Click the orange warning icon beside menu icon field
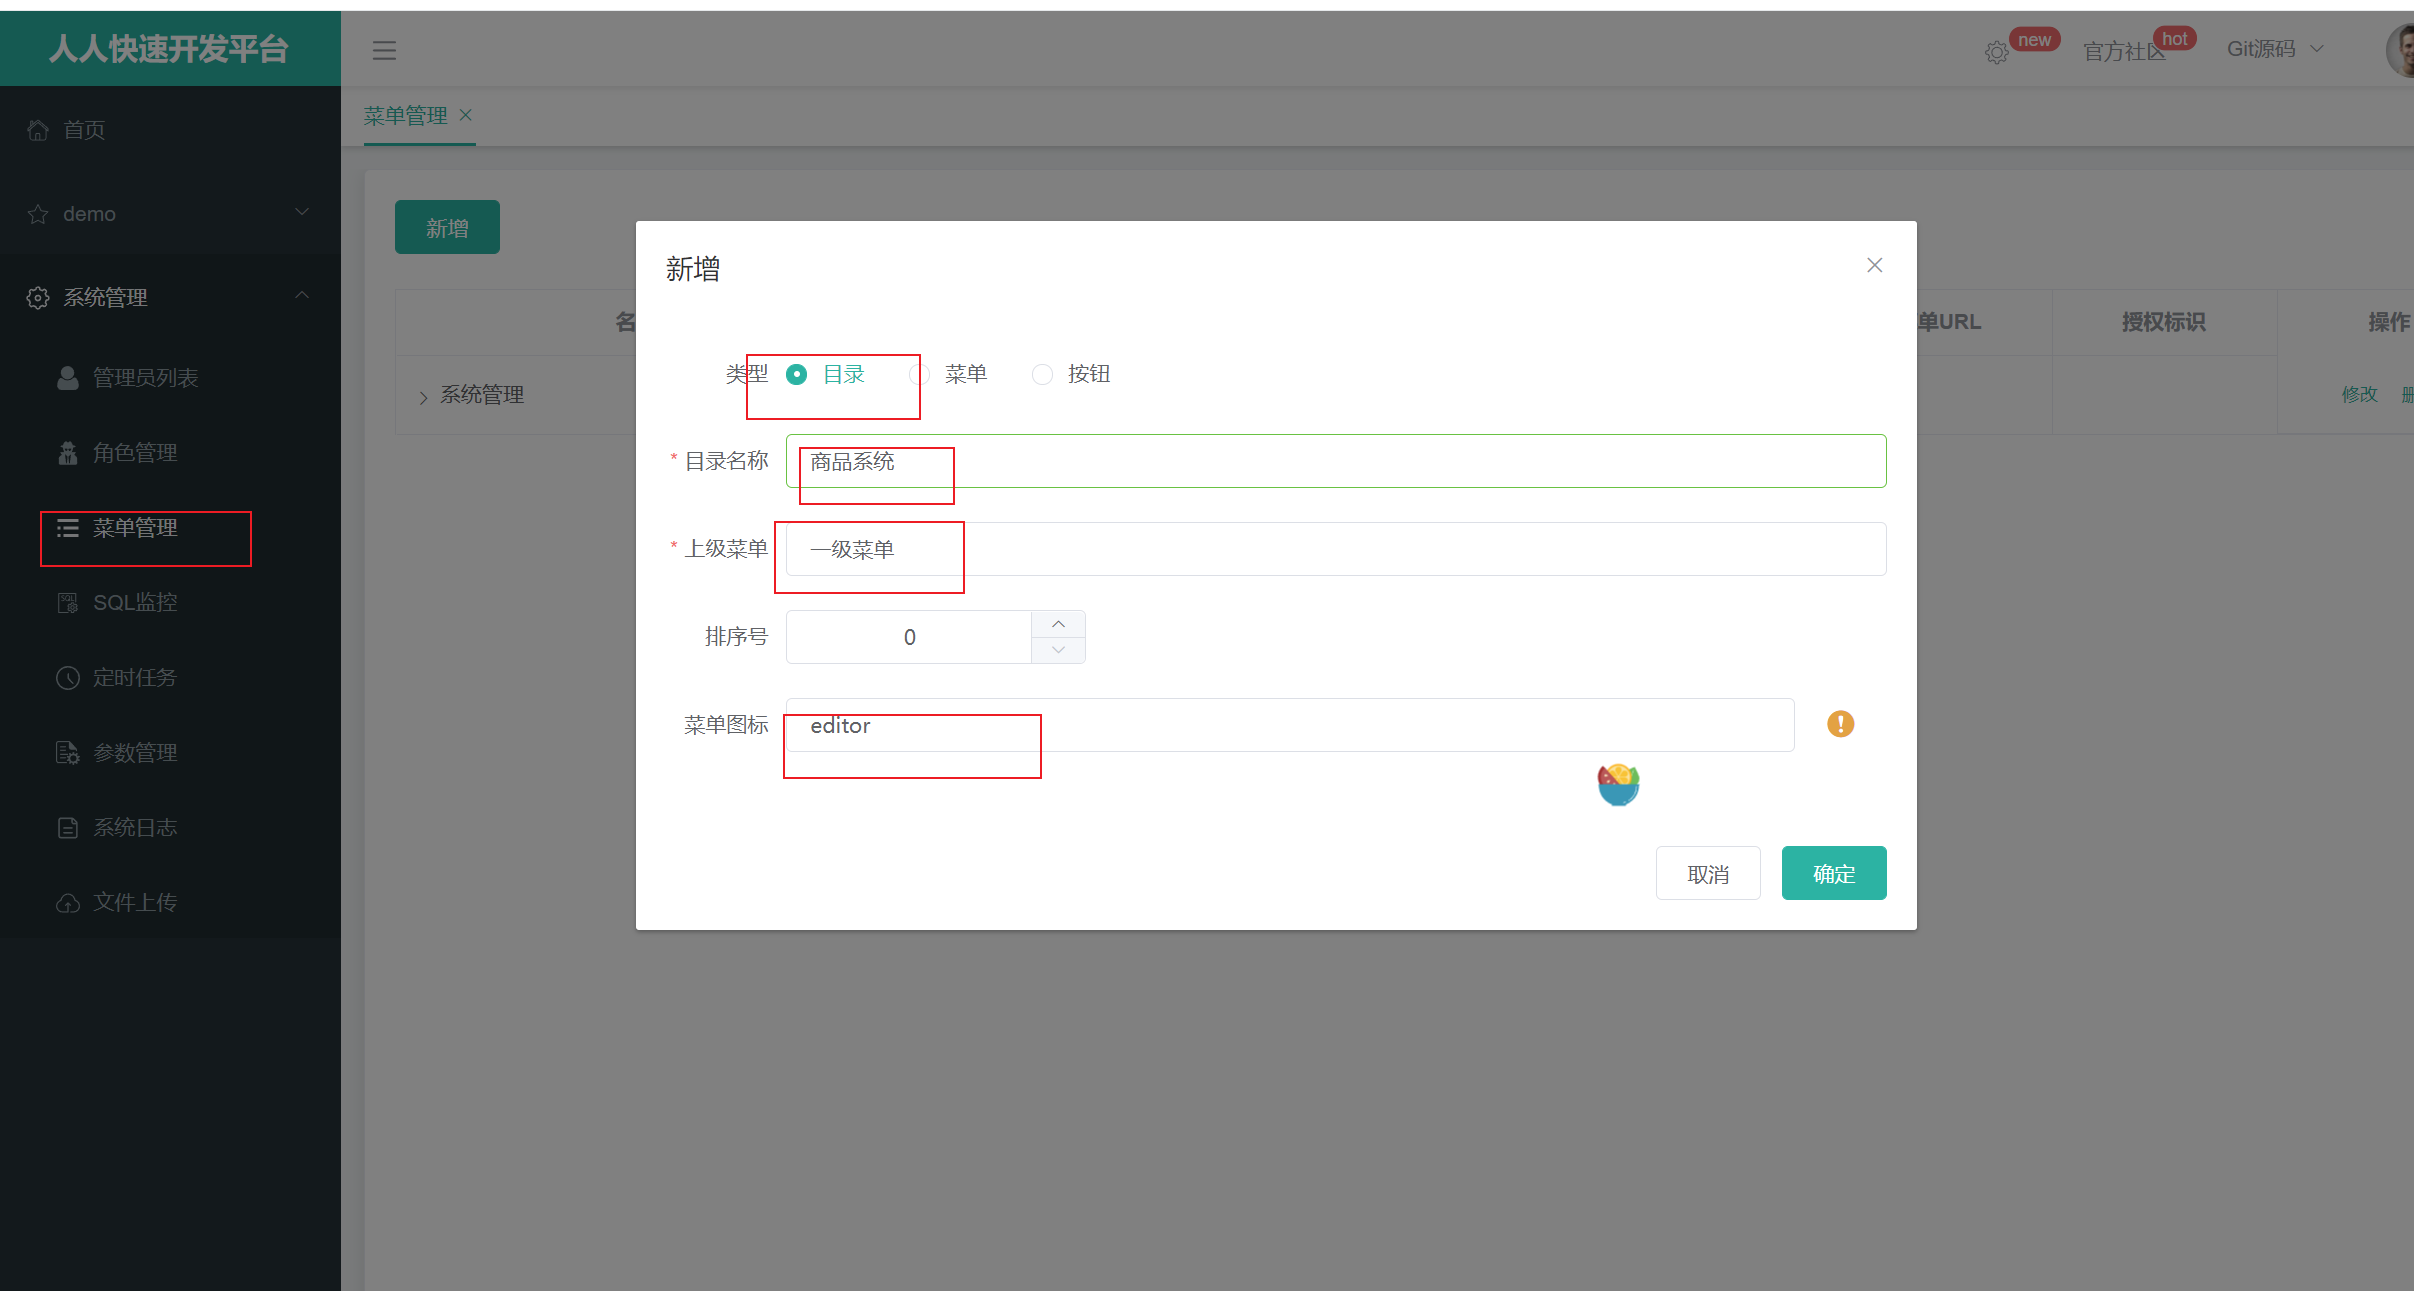 (x=1840, y=724)
